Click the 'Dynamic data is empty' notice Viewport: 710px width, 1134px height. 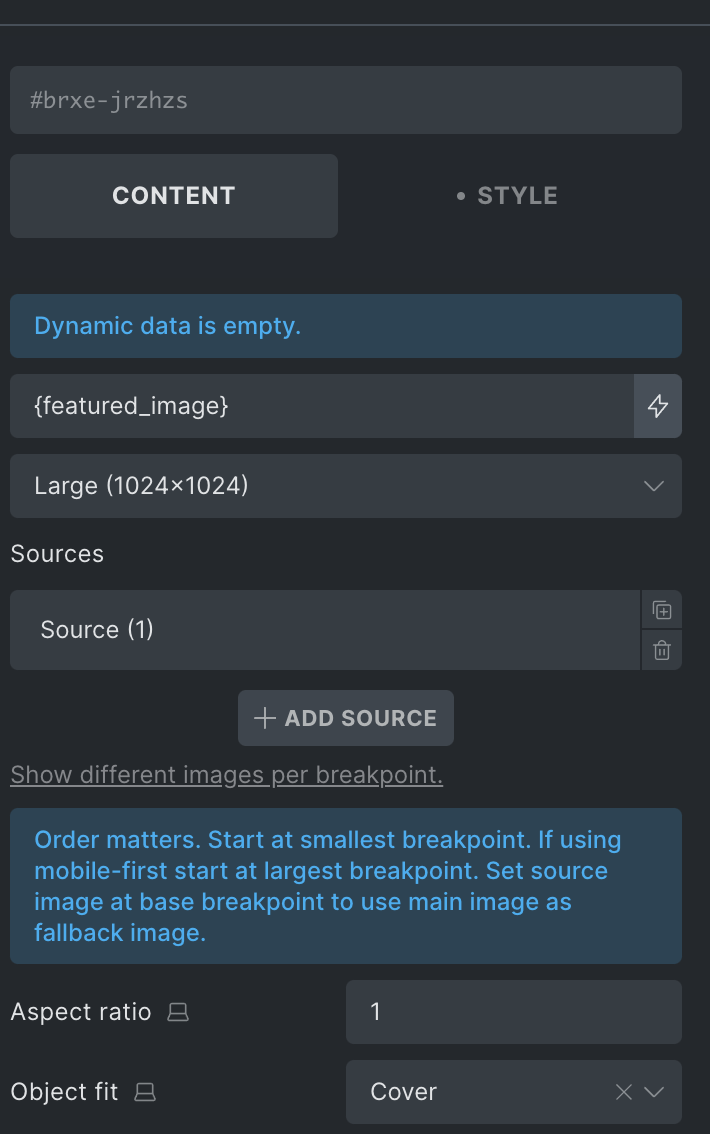346,326
